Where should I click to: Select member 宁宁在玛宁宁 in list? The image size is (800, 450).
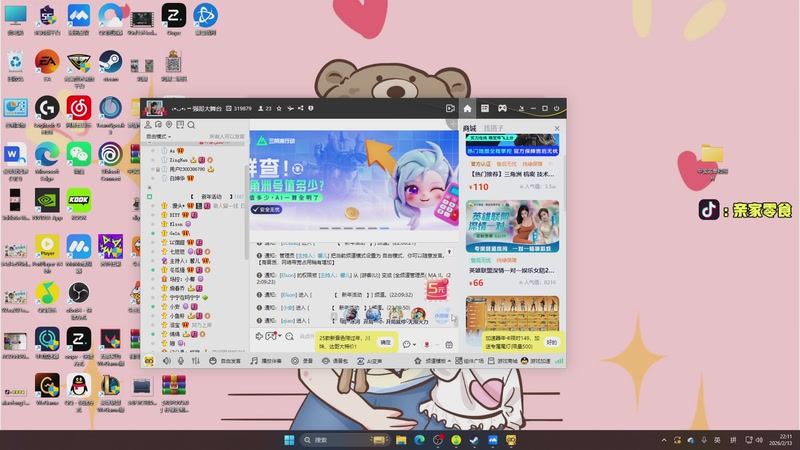[x=185, y=297]
